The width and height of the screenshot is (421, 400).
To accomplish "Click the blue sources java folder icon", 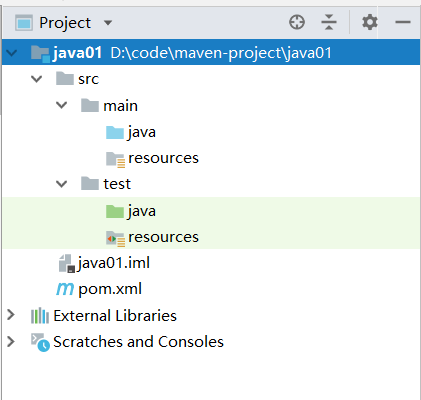I will point(115,132).
